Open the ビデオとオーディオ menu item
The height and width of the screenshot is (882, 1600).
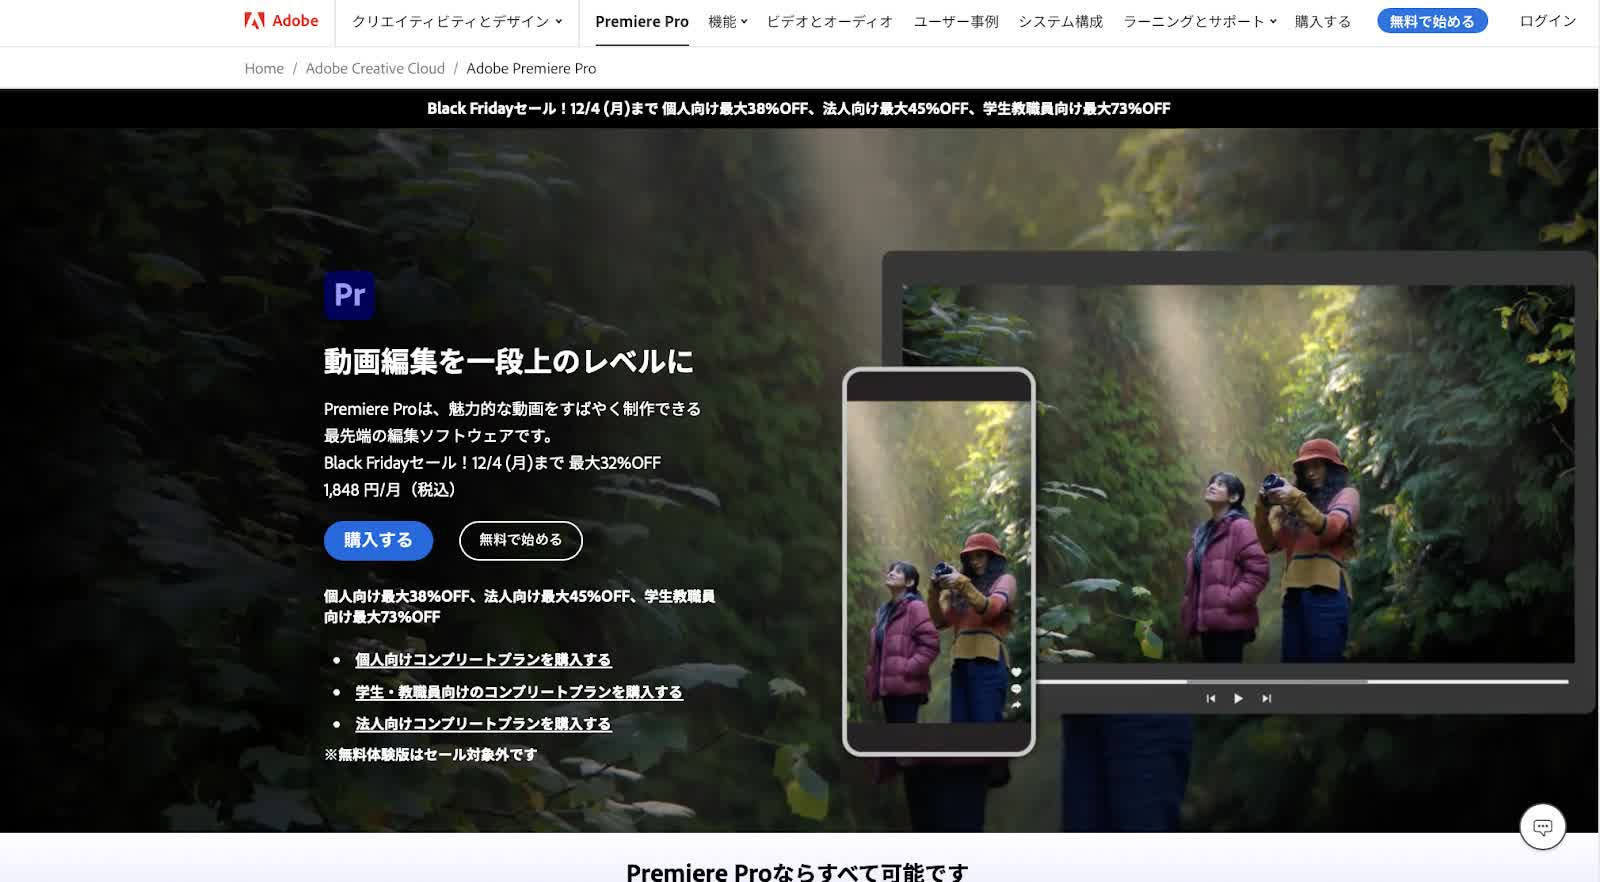point(830,21)
